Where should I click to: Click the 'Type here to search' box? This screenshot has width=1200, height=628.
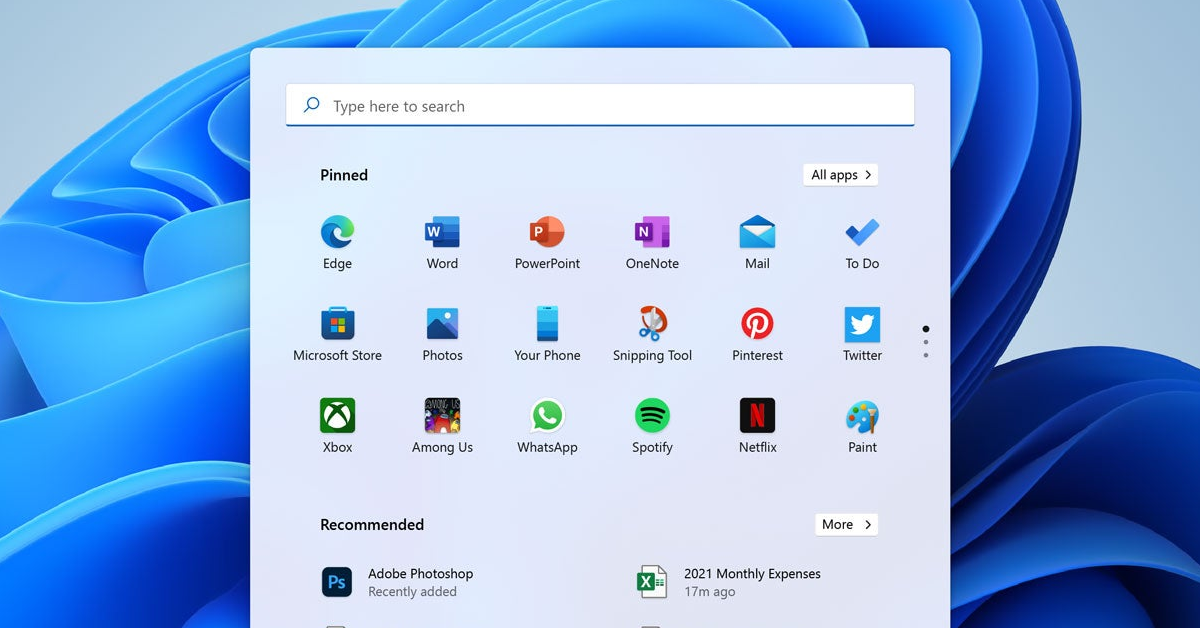coord(600,105)
